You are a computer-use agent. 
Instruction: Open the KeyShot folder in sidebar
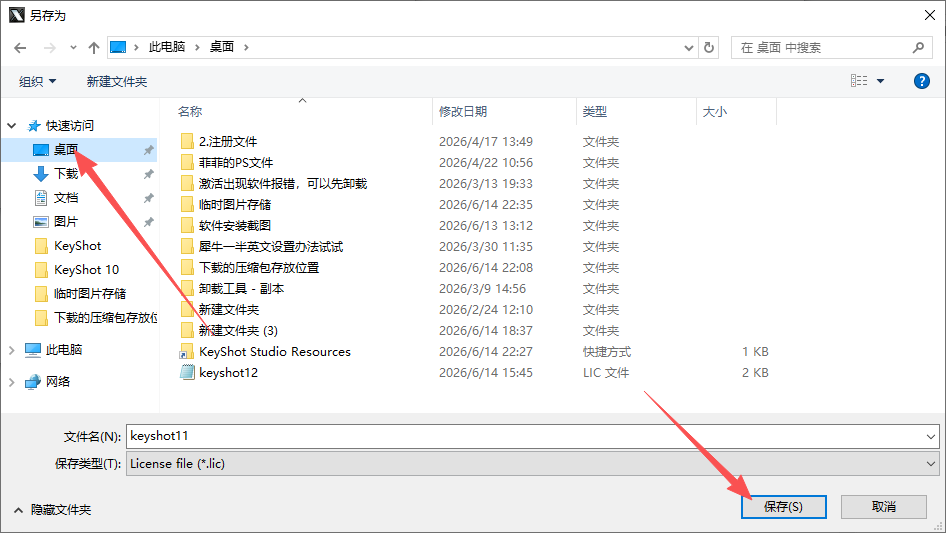pos(77,246)
